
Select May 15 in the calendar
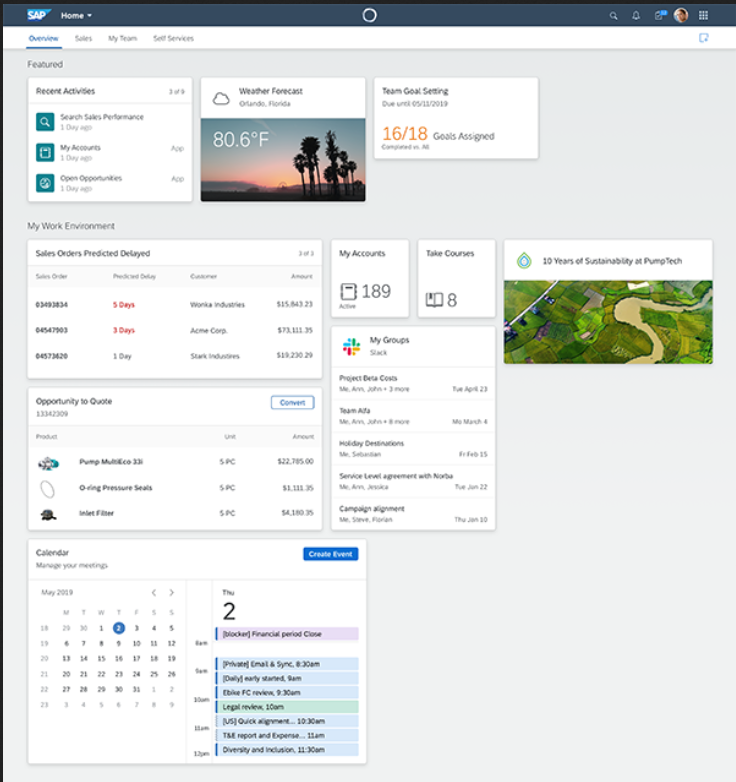[101, 658]
